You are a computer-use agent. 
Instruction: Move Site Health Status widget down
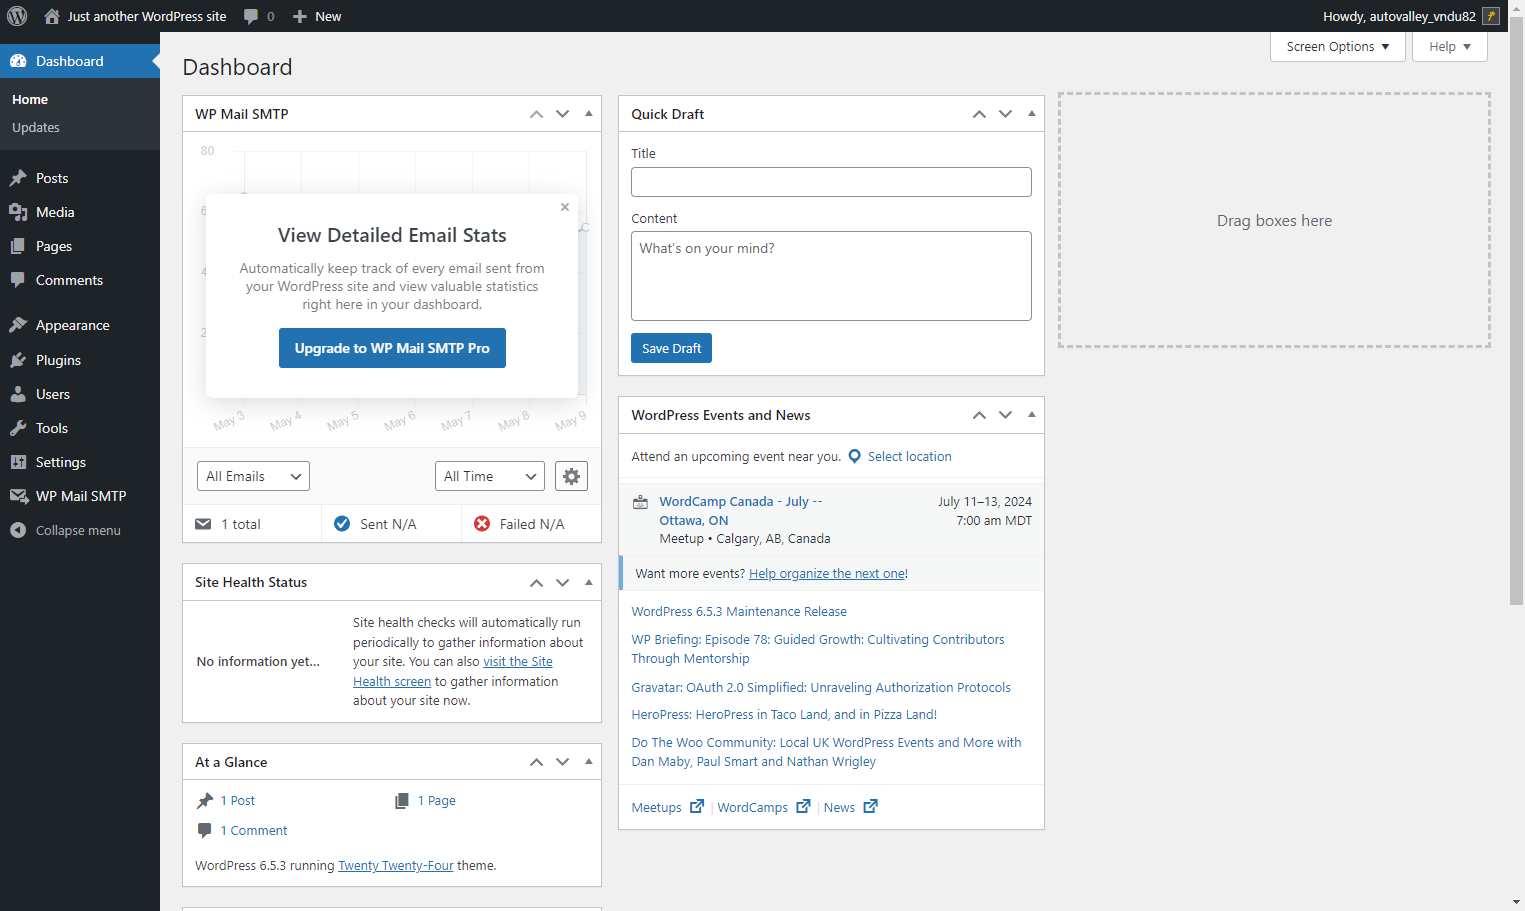(x=563, y=582)
